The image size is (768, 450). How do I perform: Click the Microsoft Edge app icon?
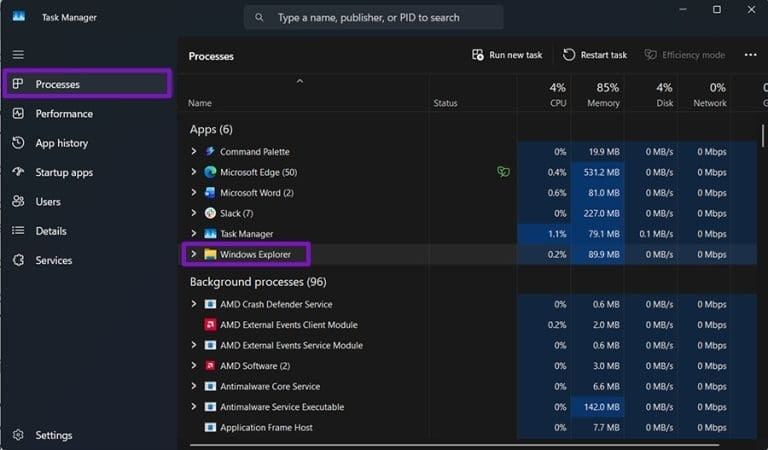pos(210,172)
